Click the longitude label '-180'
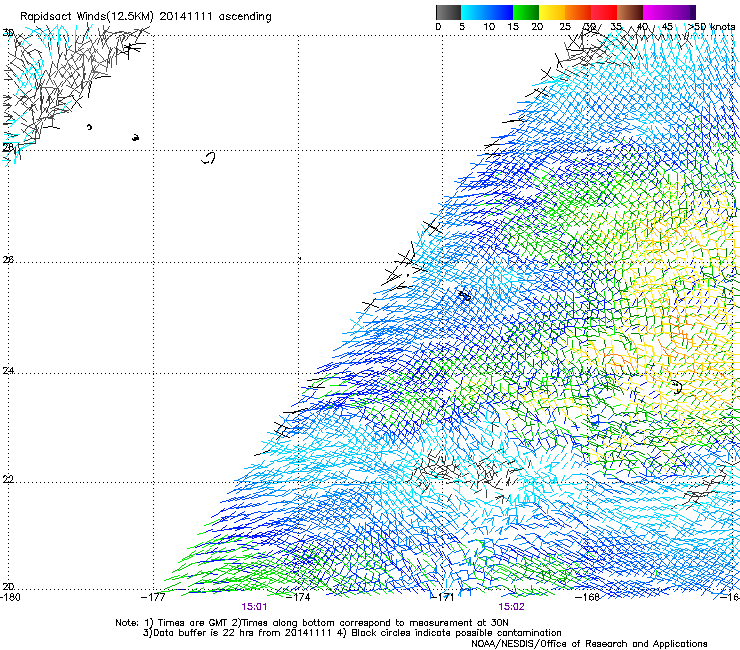This screenshot has width=740, height=650. (10, 597)
